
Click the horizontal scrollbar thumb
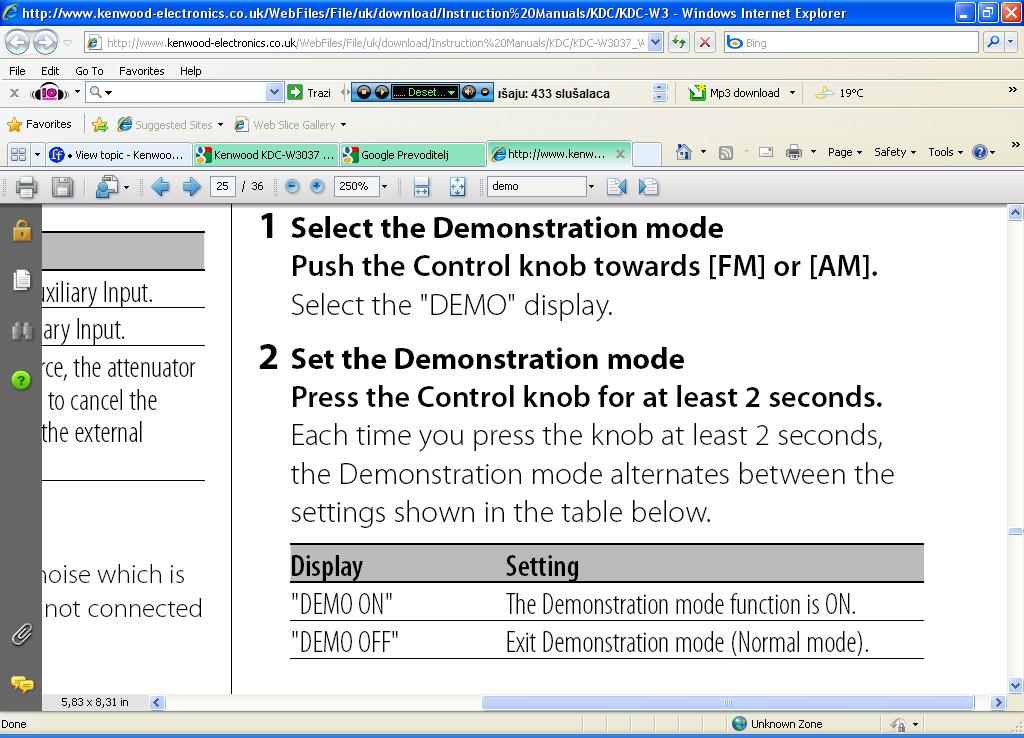[727, 702]
